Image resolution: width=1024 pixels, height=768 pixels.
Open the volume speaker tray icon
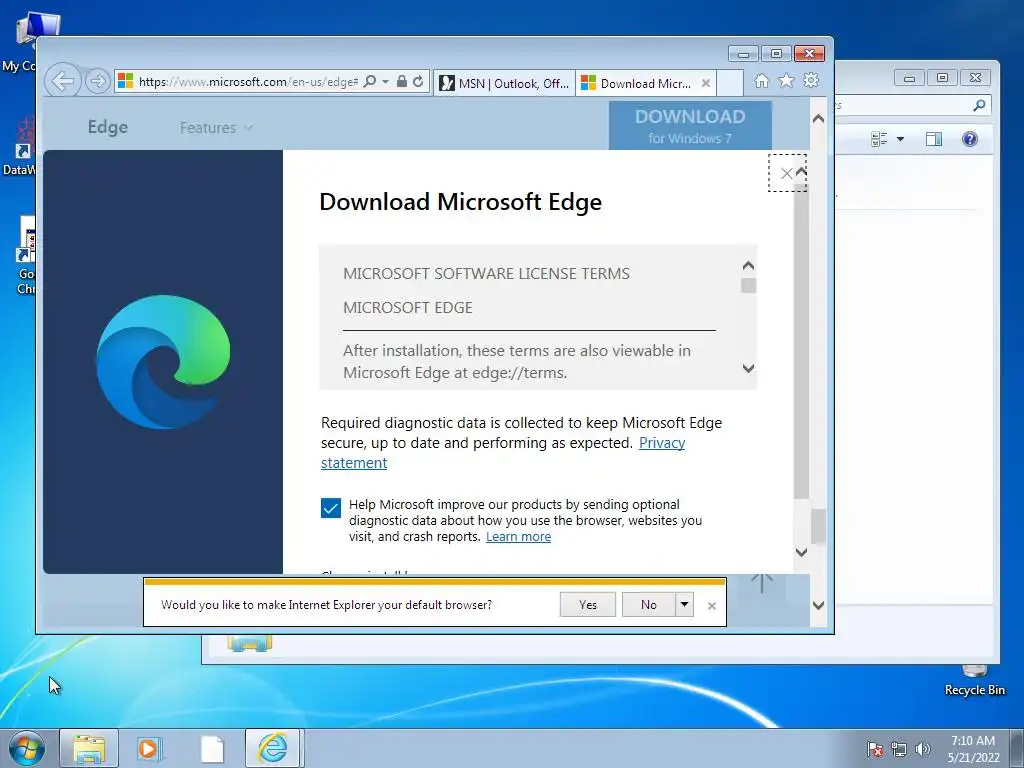(x=923, y=749)
